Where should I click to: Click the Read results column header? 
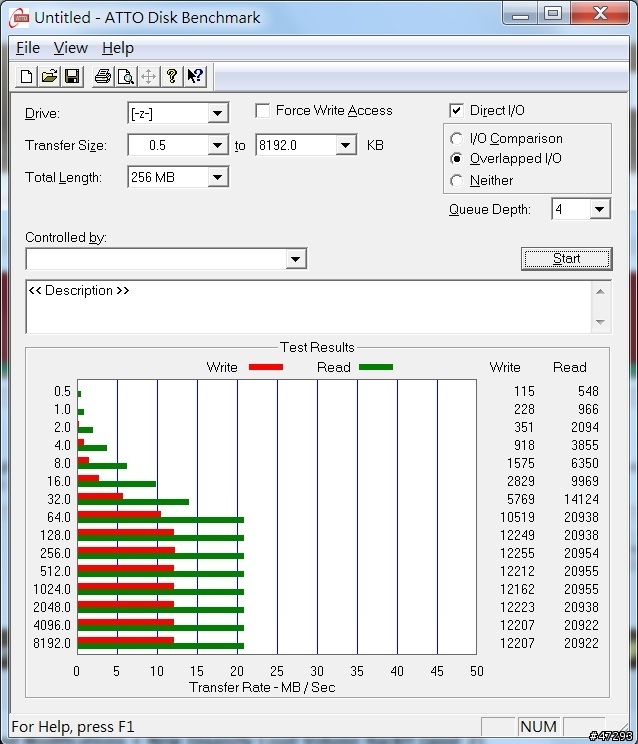click(x=570, y=367)
